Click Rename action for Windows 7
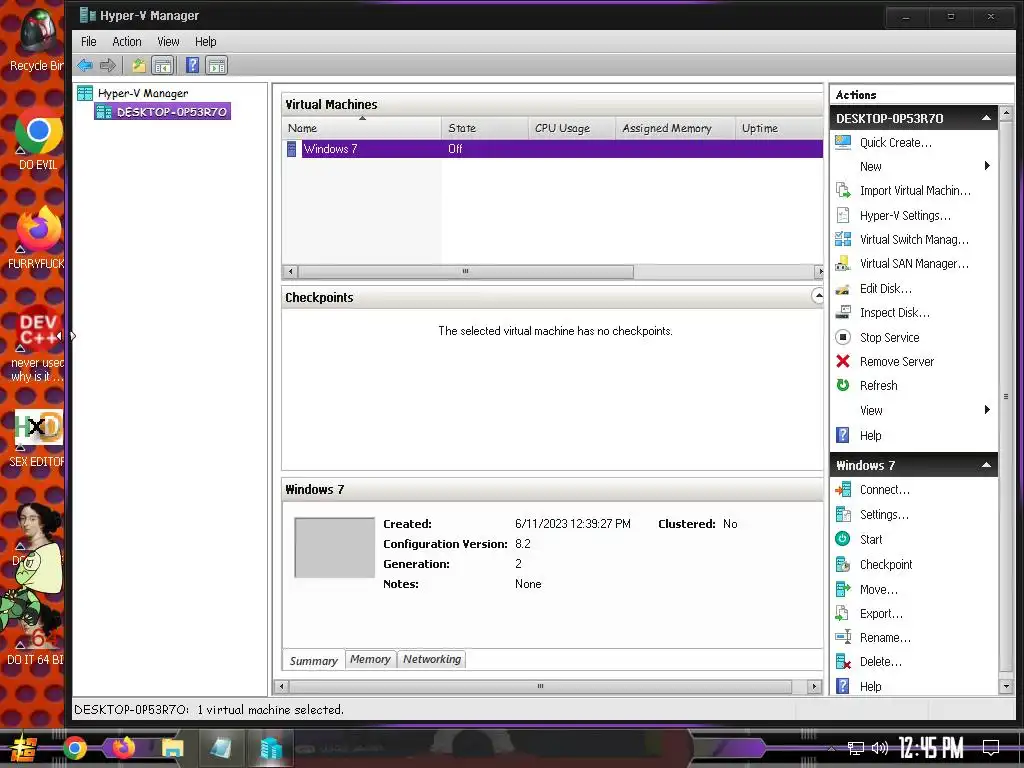The height and width of the screenshot is (768, 1024). point(885,638)
